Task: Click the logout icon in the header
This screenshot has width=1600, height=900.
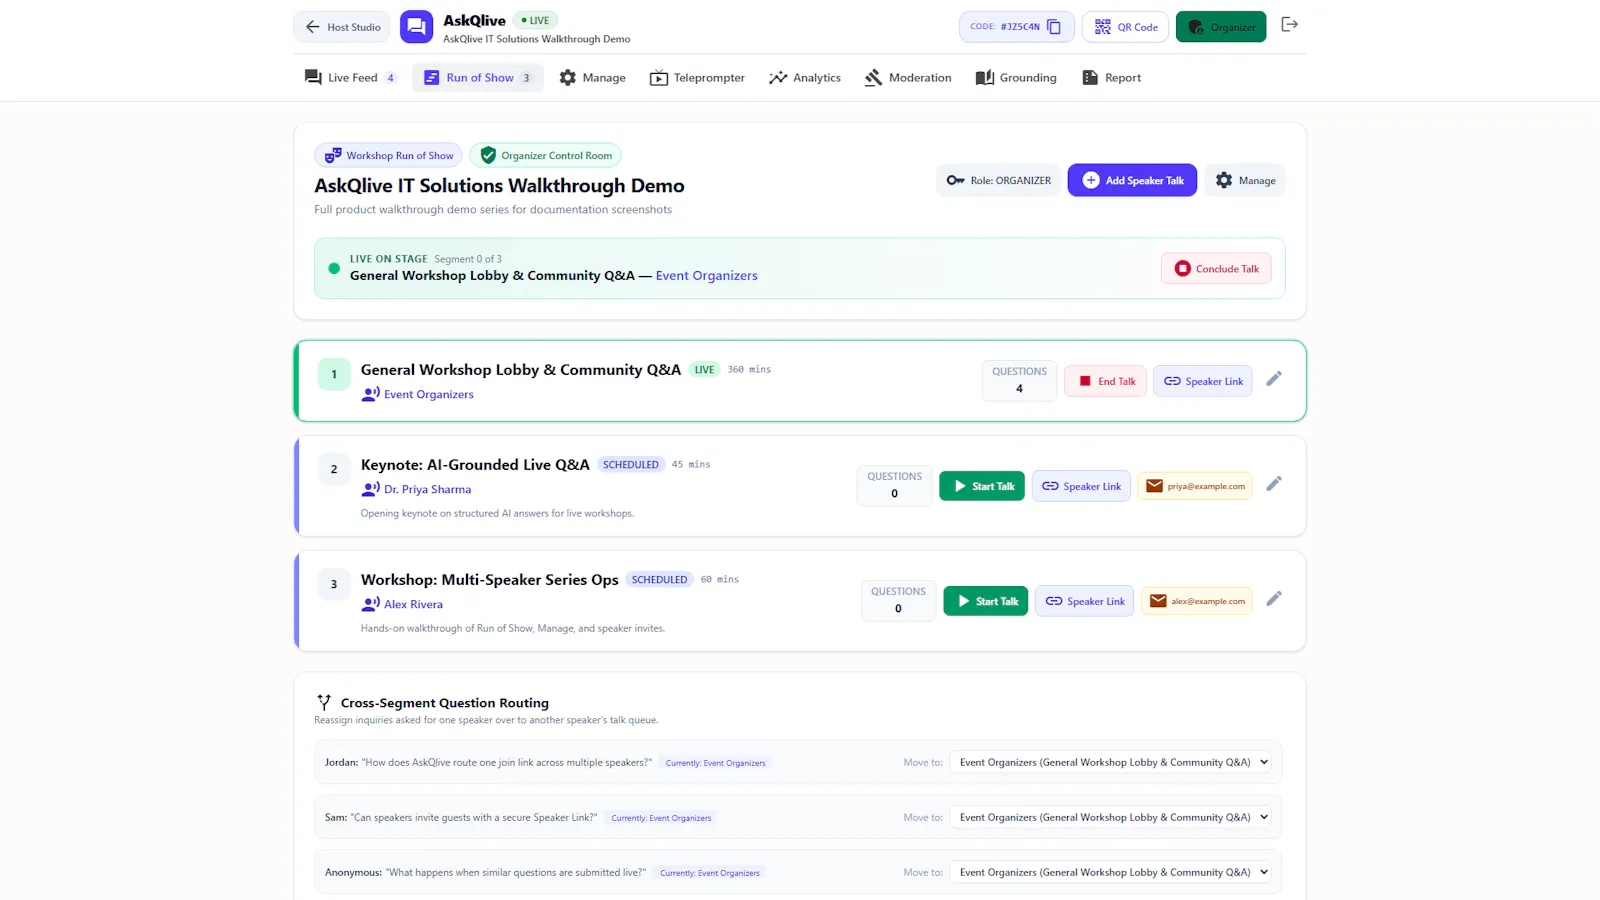Action: click(1290, 25)
